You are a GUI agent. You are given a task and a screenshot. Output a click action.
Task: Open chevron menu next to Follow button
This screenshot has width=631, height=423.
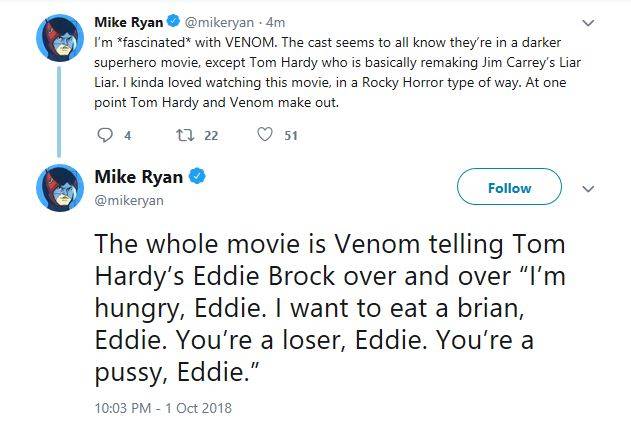589,188
